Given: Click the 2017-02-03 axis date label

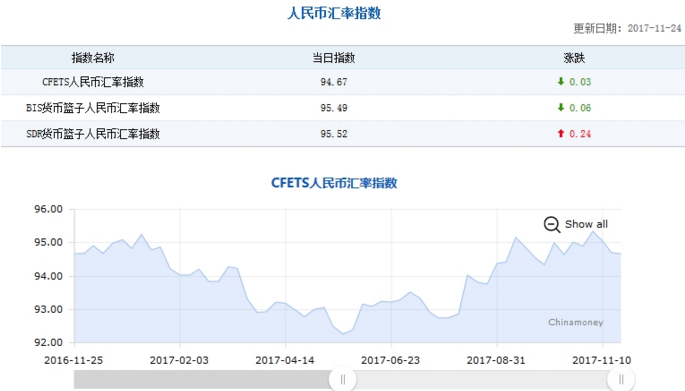Looking at the screenshot, I should [x=179, y=360].
